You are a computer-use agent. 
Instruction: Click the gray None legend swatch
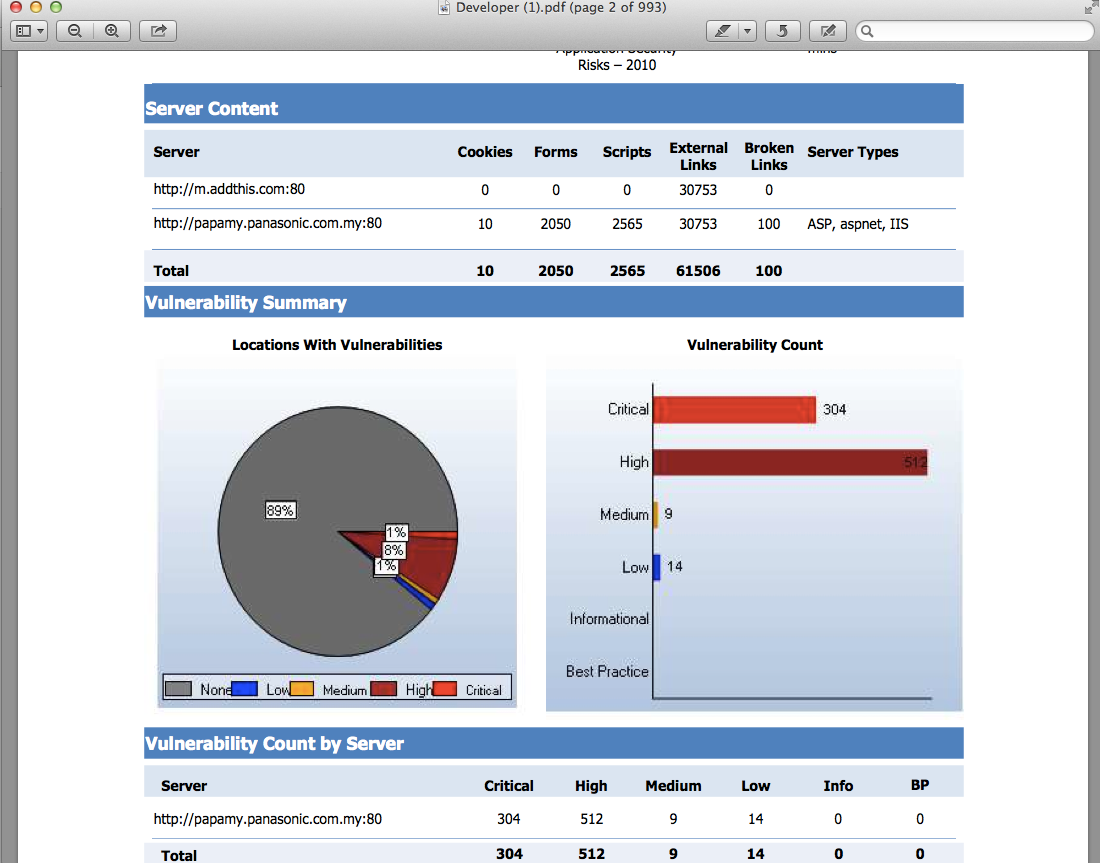178,689
